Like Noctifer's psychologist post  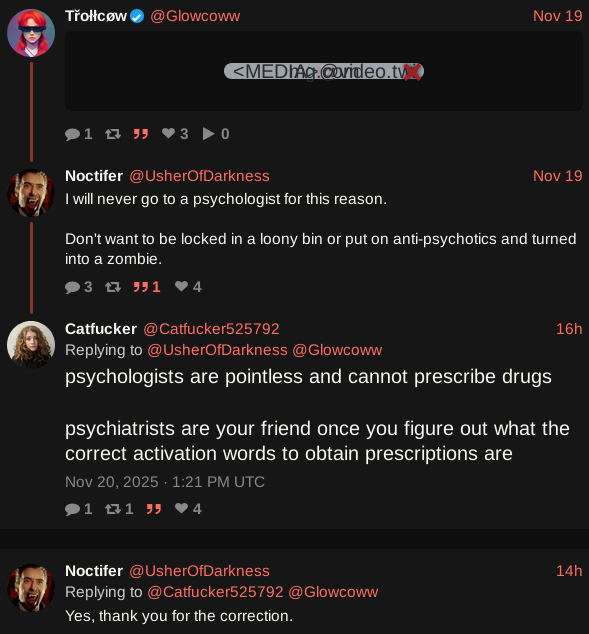pos(181,286)
